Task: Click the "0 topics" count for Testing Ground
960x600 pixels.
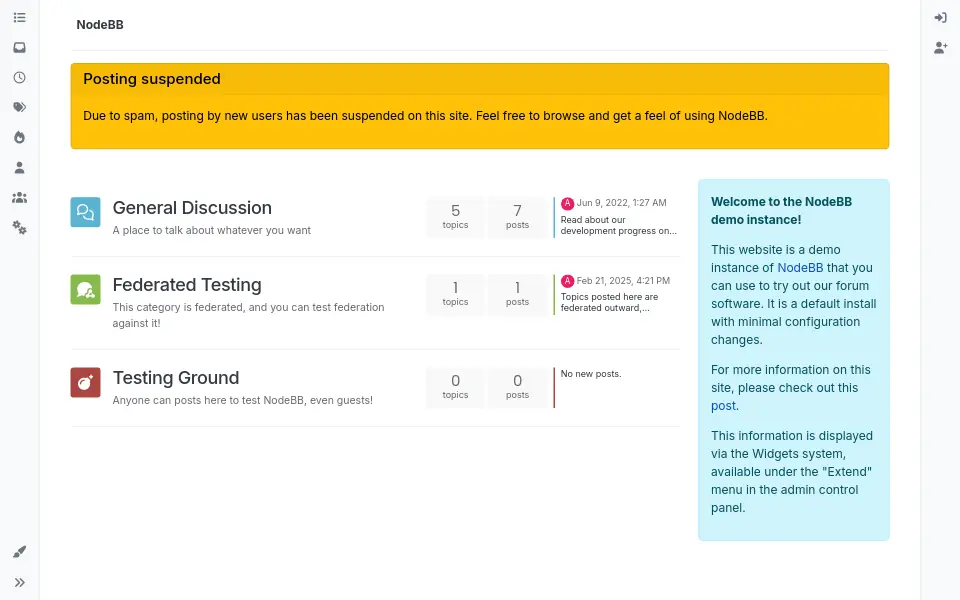Action: [x=455, y=387]
